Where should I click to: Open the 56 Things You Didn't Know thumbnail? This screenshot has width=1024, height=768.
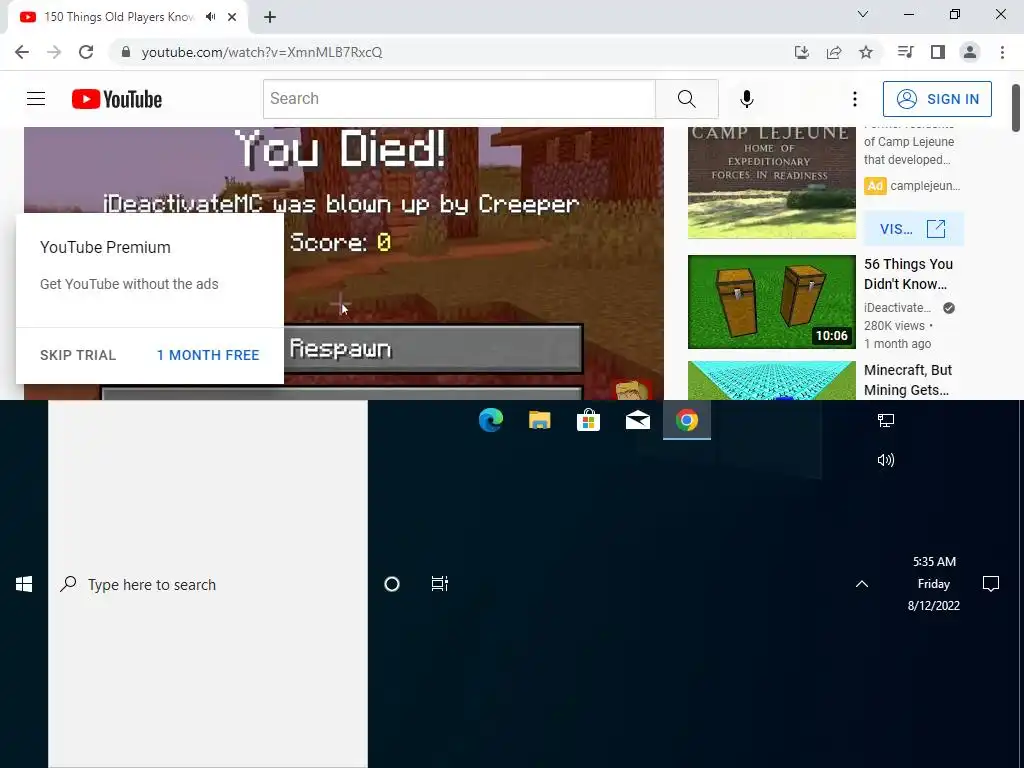[771, 302]
